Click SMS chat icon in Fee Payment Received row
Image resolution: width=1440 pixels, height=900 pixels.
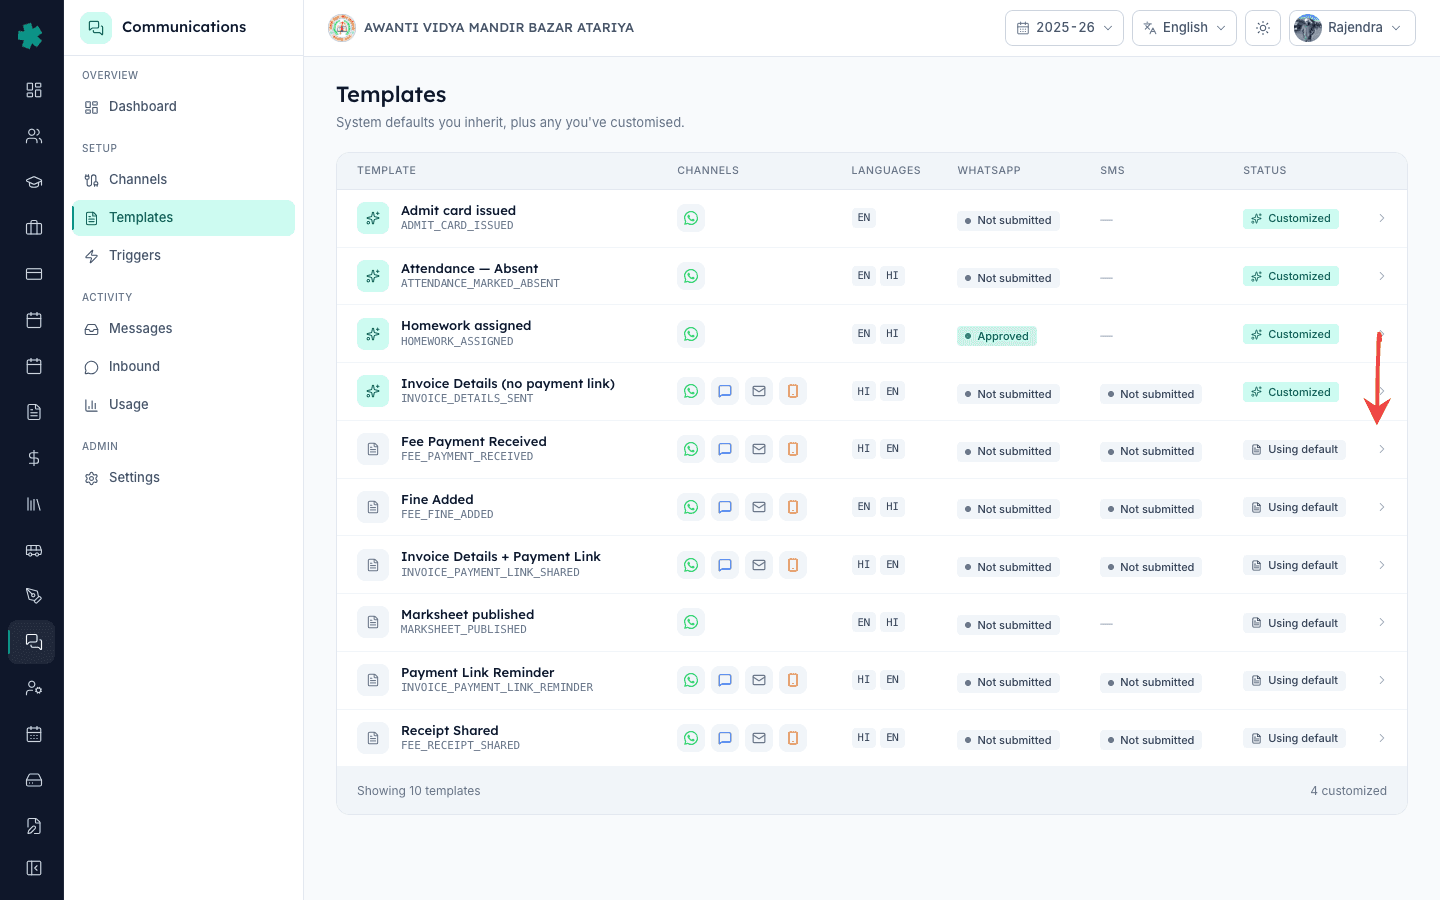pos(725,449)
